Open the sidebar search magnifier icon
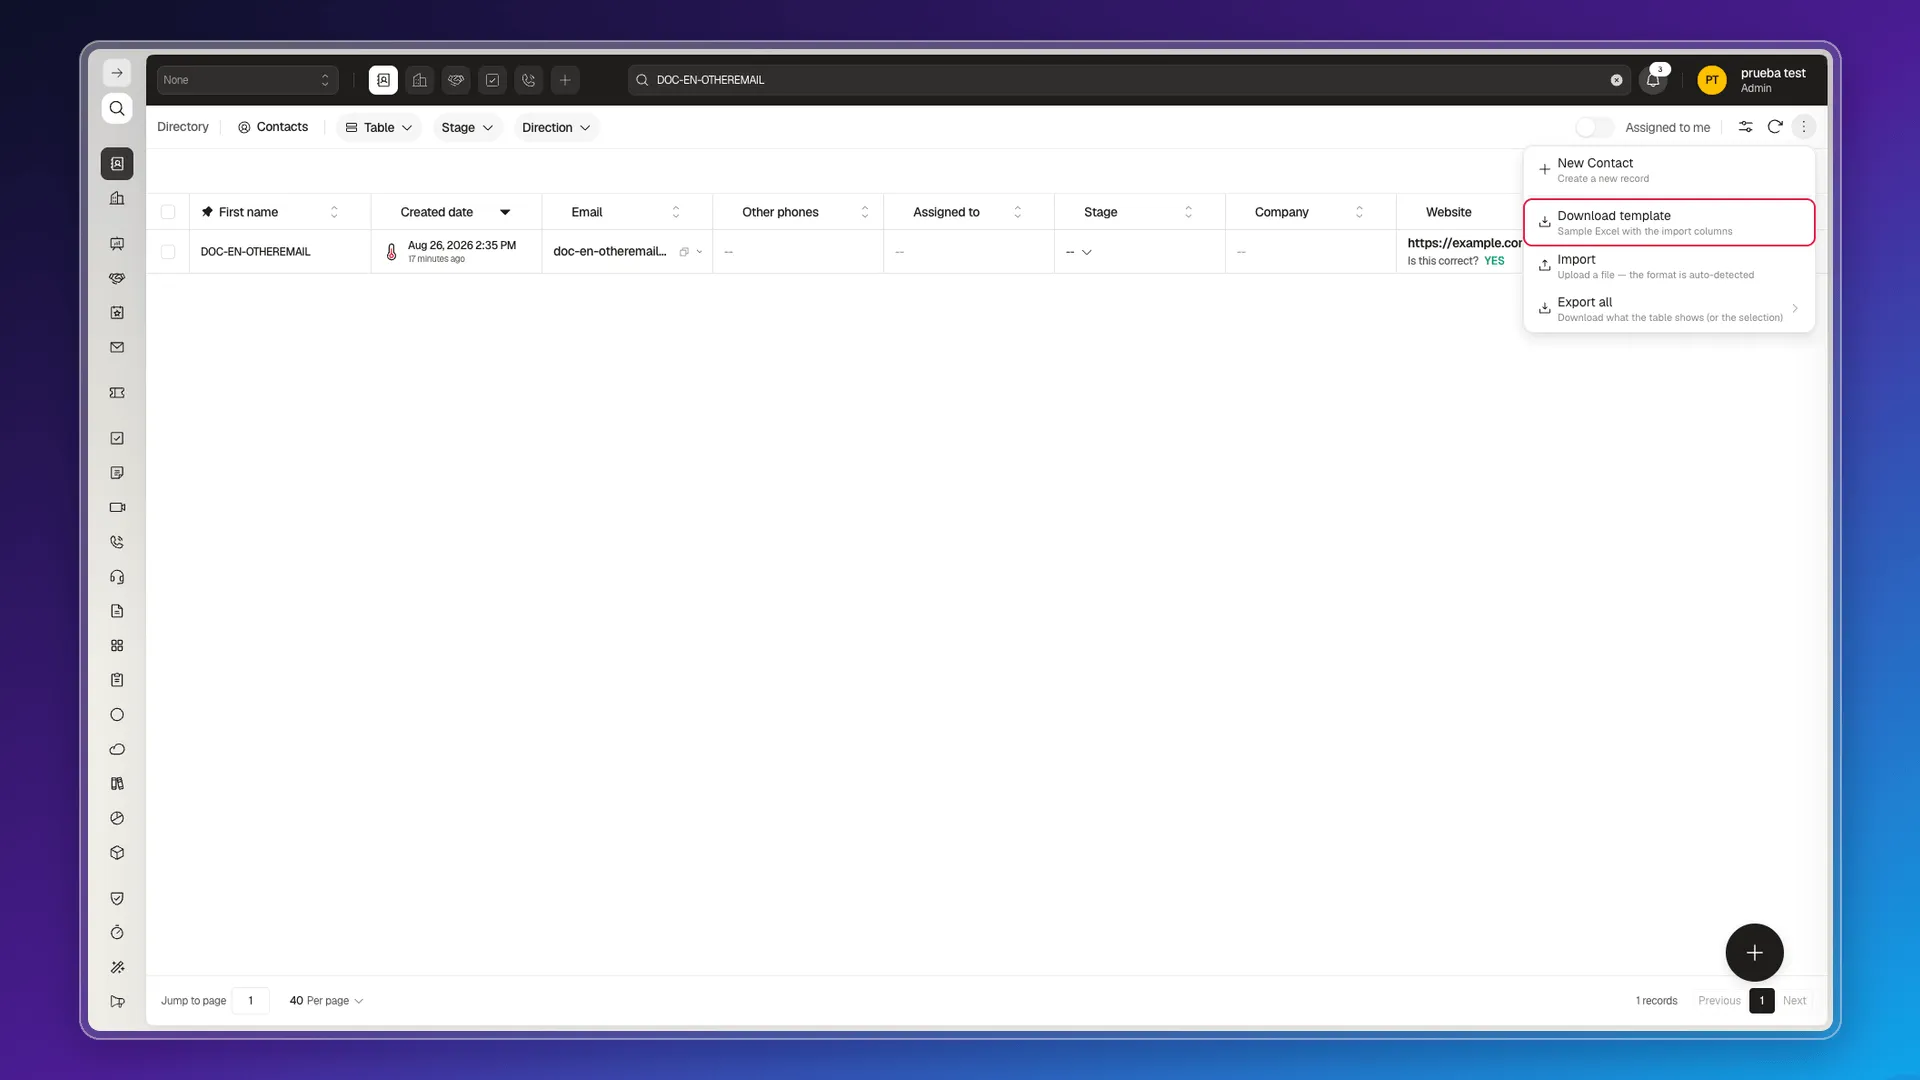This screenshot has height=1080, width=1920. [117, 108]
